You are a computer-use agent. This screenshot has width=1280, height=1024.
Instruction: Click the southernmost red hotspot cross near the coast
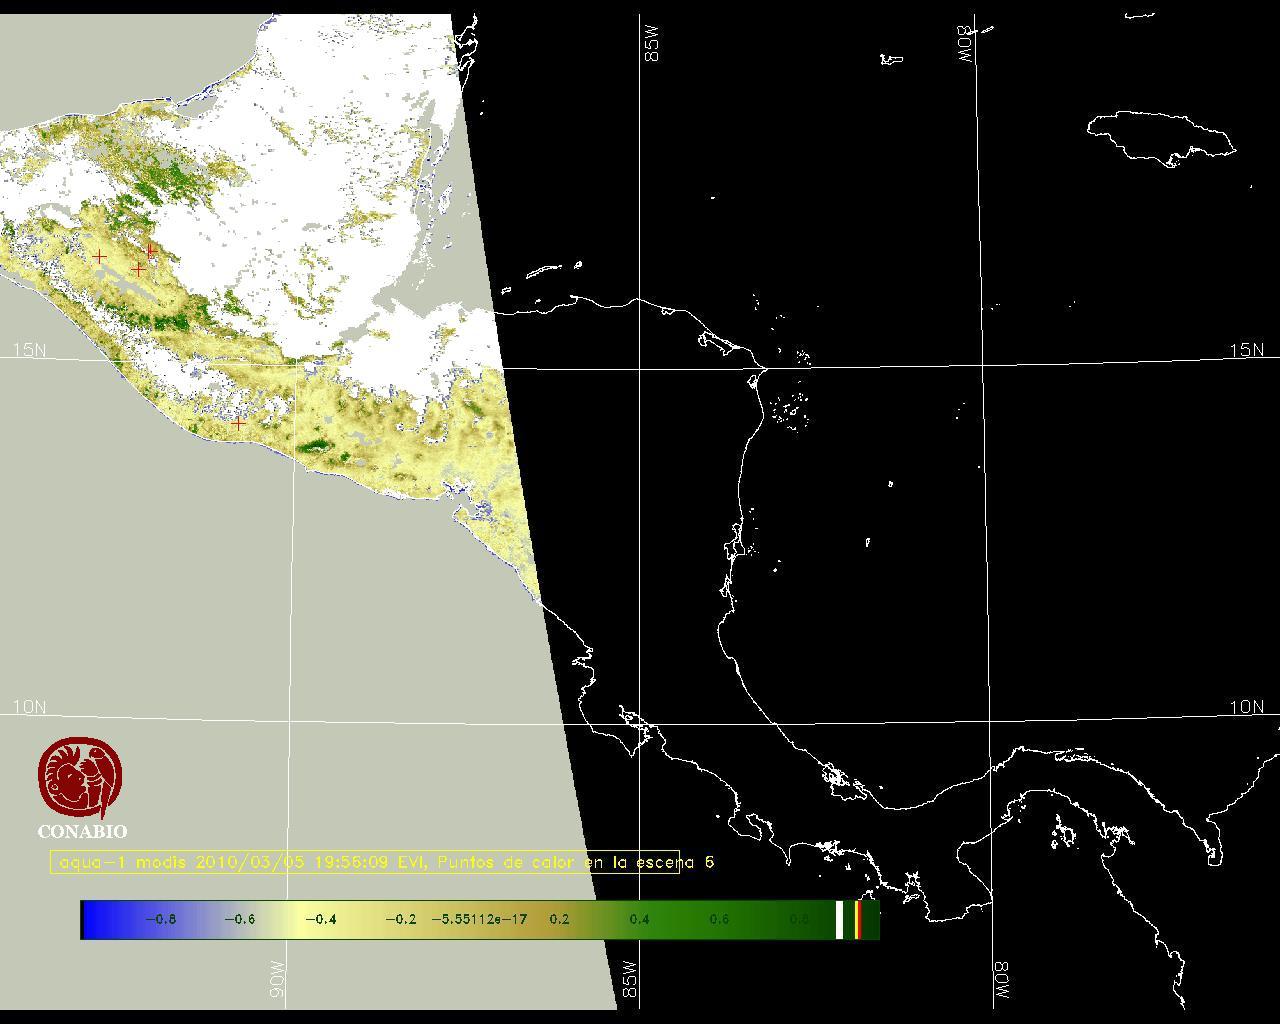click(238, 424)
